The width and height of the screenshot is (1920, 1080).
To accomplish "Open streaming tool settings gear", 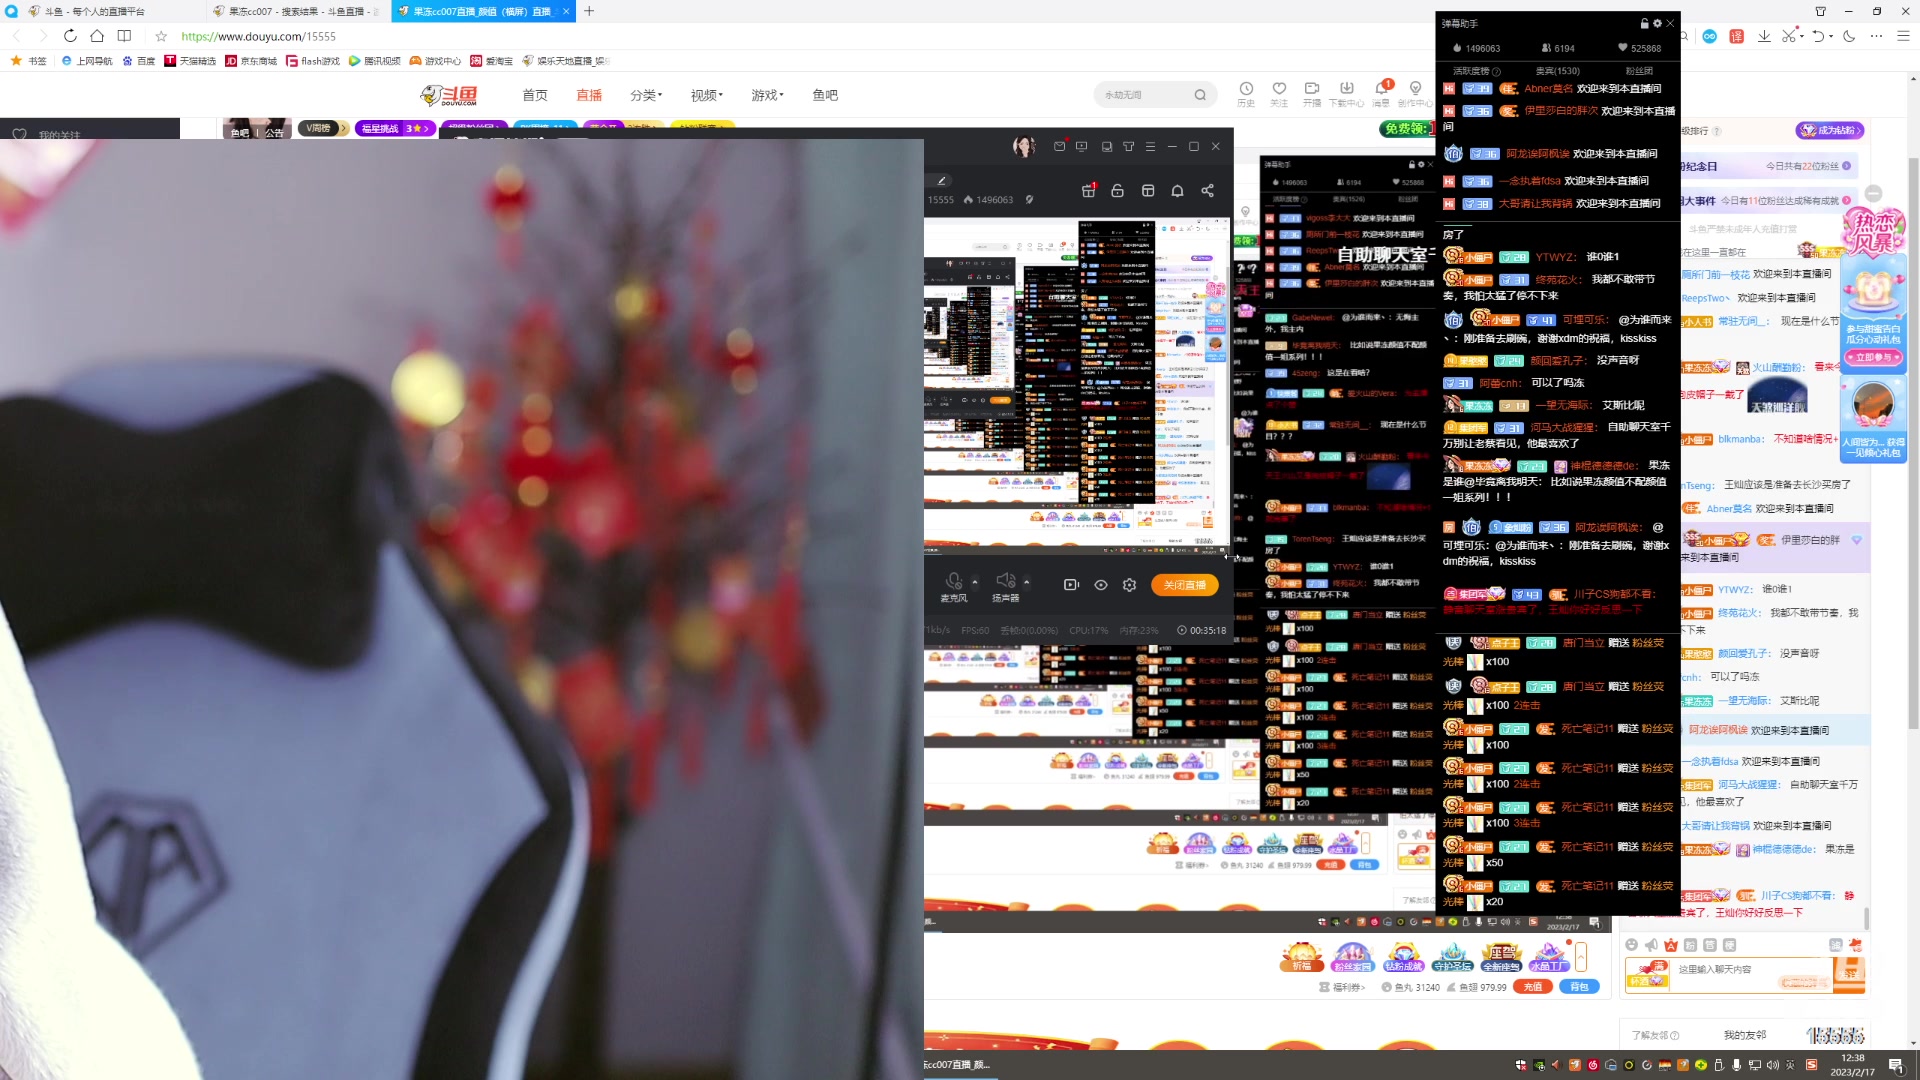I will coord(1129,585).
